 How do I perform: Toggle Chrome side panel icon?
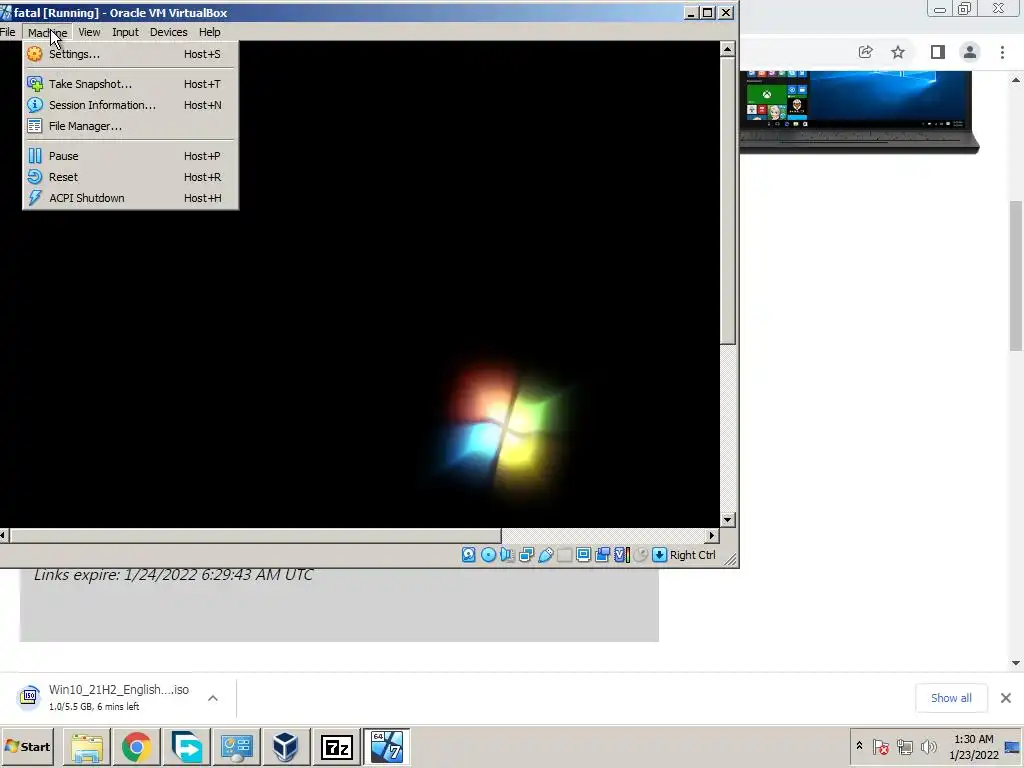coord(938,52)
